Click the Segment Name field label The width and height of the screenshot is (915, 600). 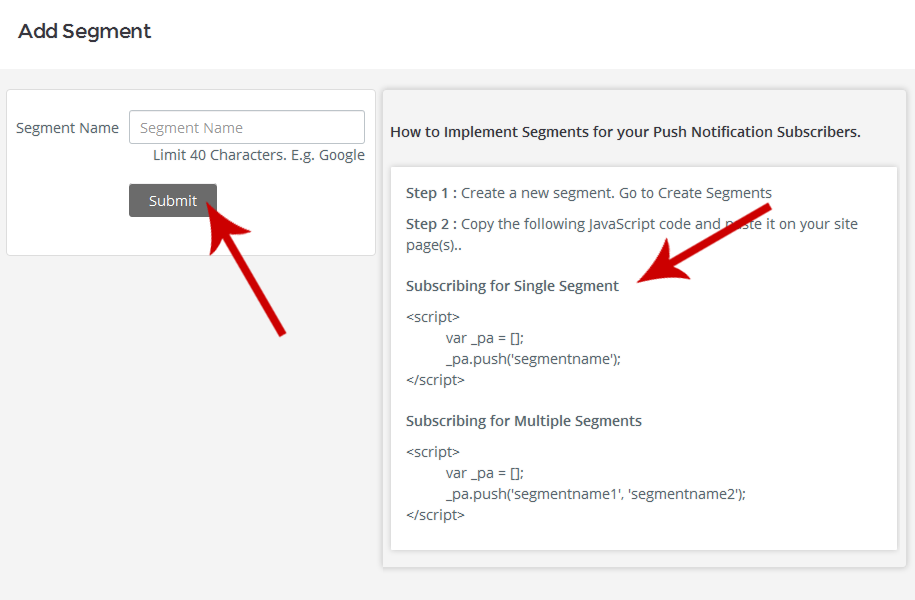pyautogui.click(x=67, y=128)
